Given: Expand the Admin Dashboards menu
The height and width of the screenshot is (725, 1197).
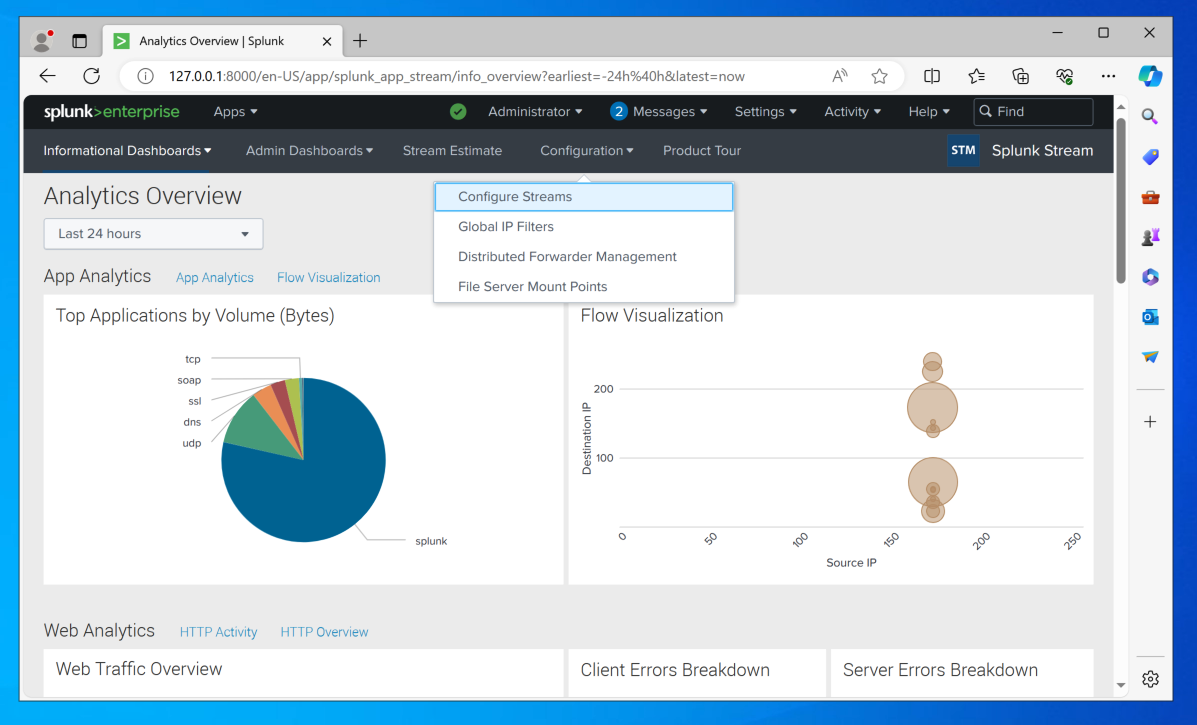Looking at the screenshot, I should [309, 150].
